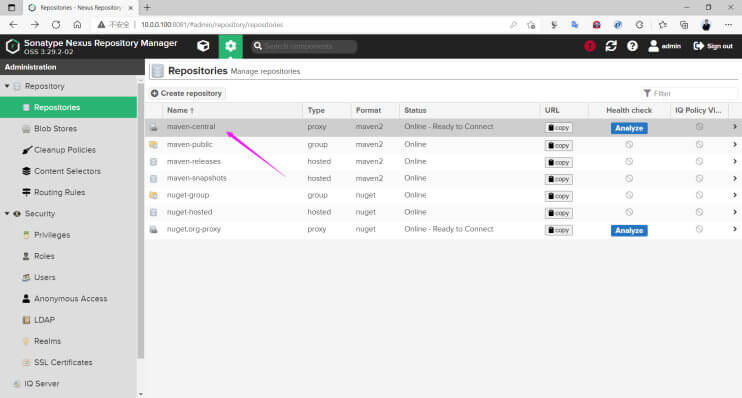Open maven-releases row arrow
The width and height of the screenshot is (742, 398).
pos(734,161)
